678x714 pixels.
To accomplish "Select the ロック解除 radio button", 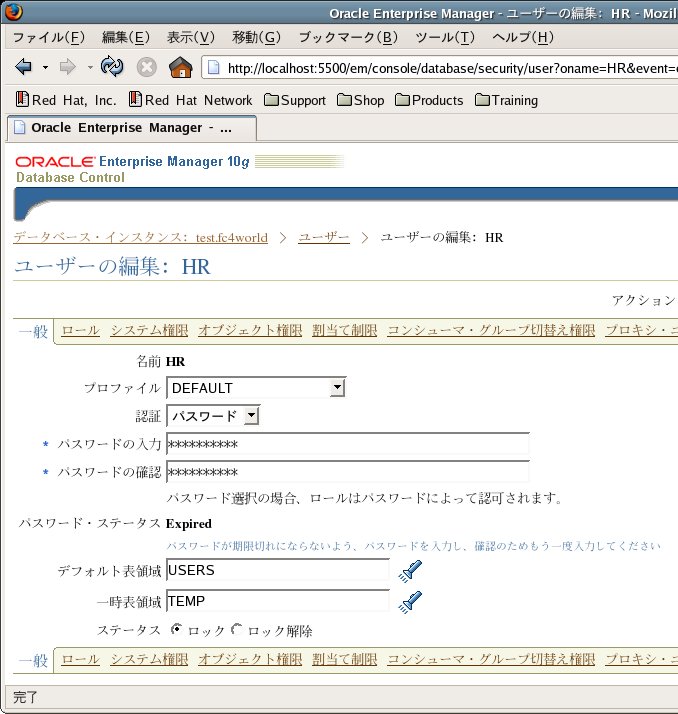I will 236,629.
